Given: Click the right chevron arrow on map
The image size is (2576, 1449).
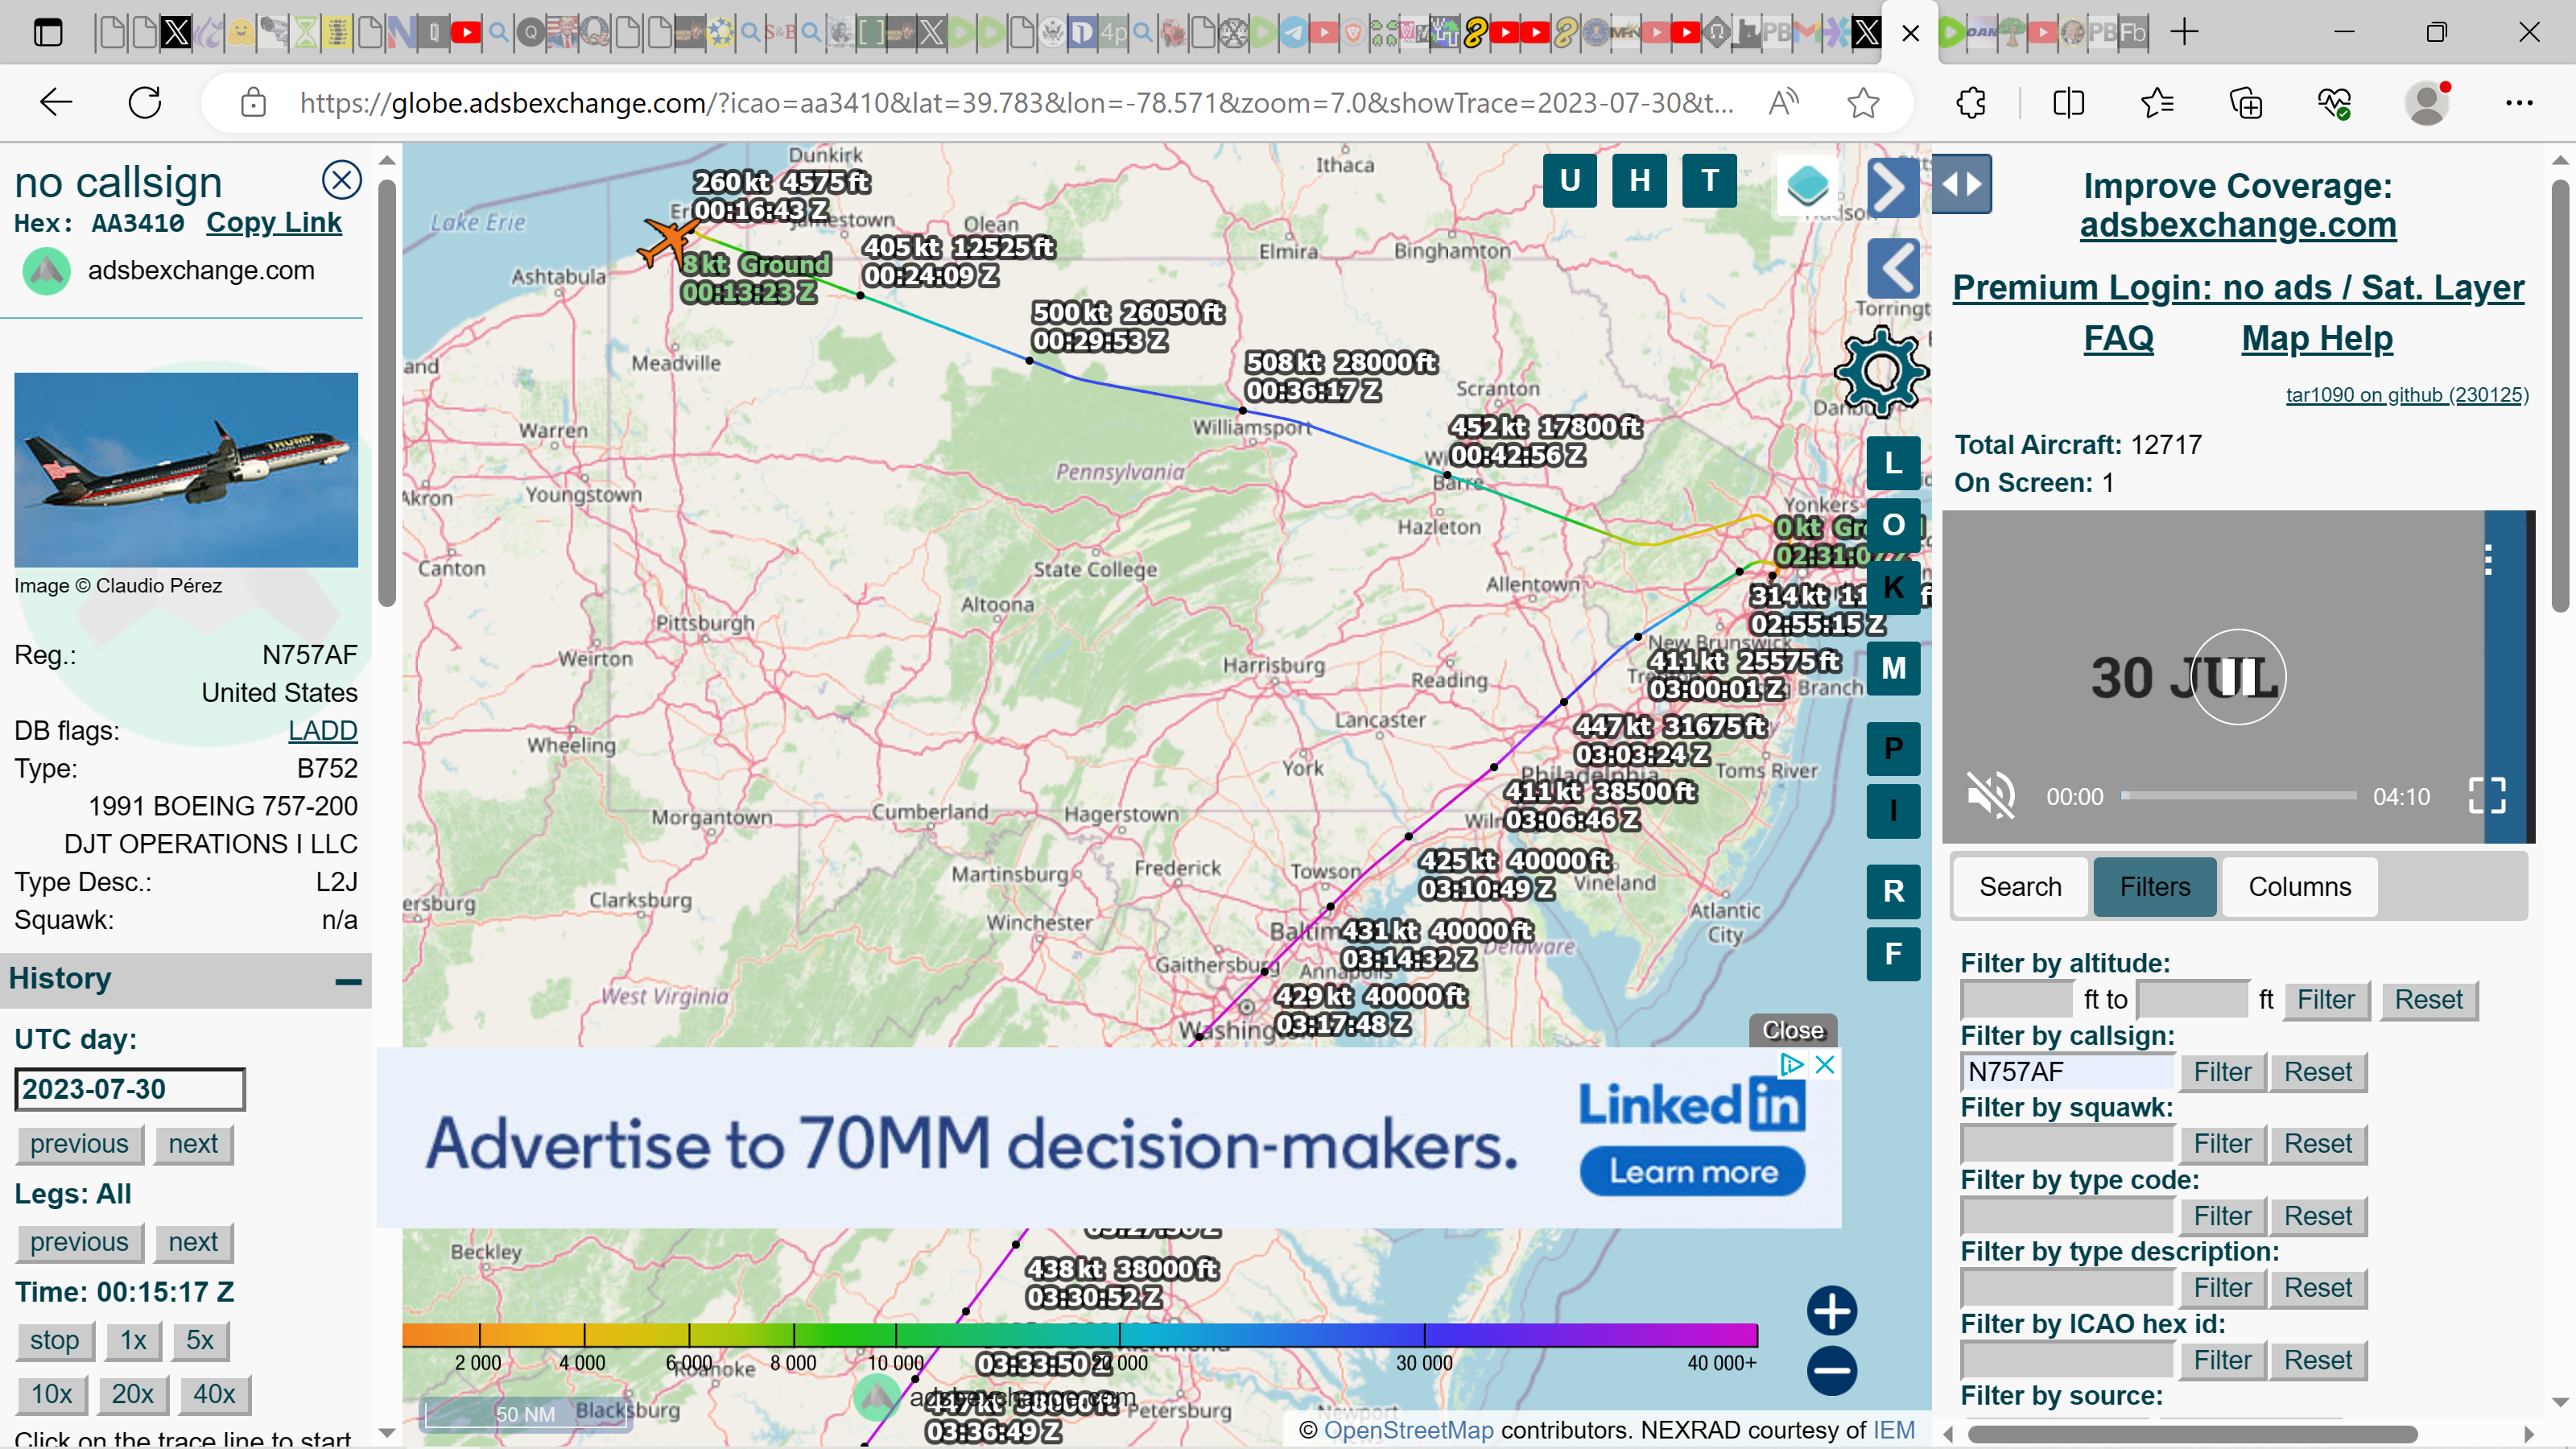Looking at the screenshot, I should tap(1893, 187).
